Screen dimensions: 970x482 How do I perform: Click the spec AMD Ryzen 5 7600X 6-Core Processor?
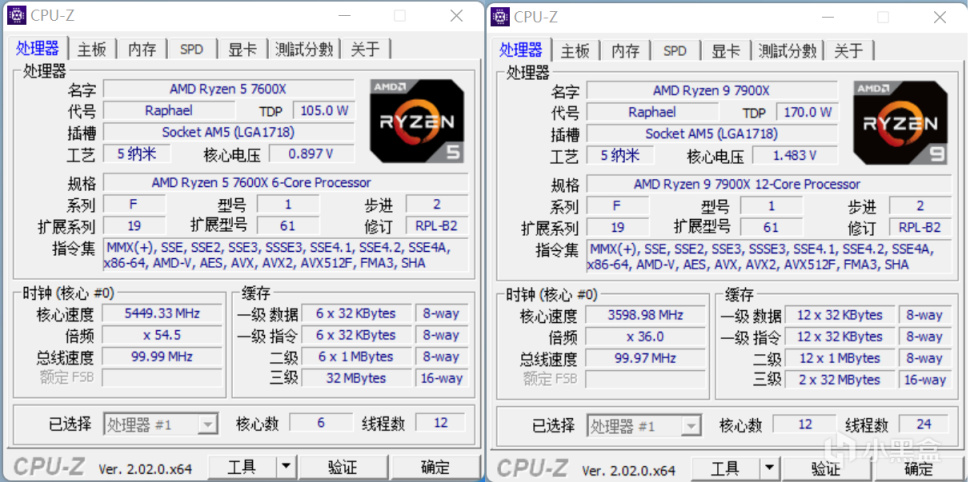(x=286, y=183)
